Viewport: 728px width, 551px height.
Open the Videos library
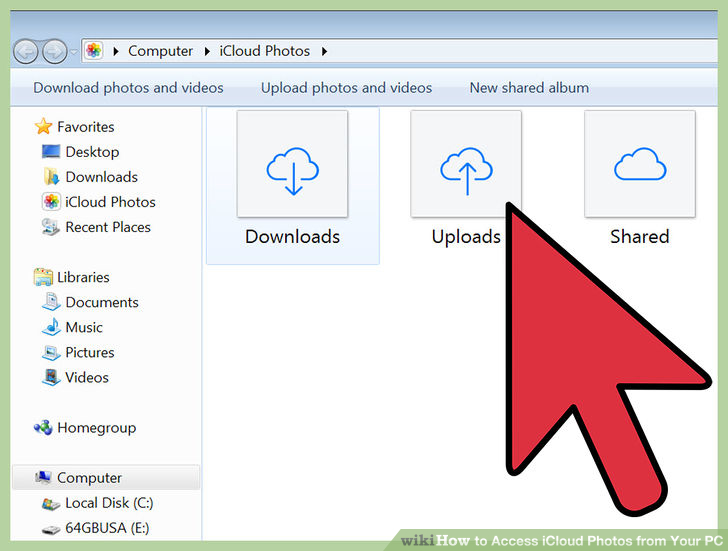pos(87,377)
